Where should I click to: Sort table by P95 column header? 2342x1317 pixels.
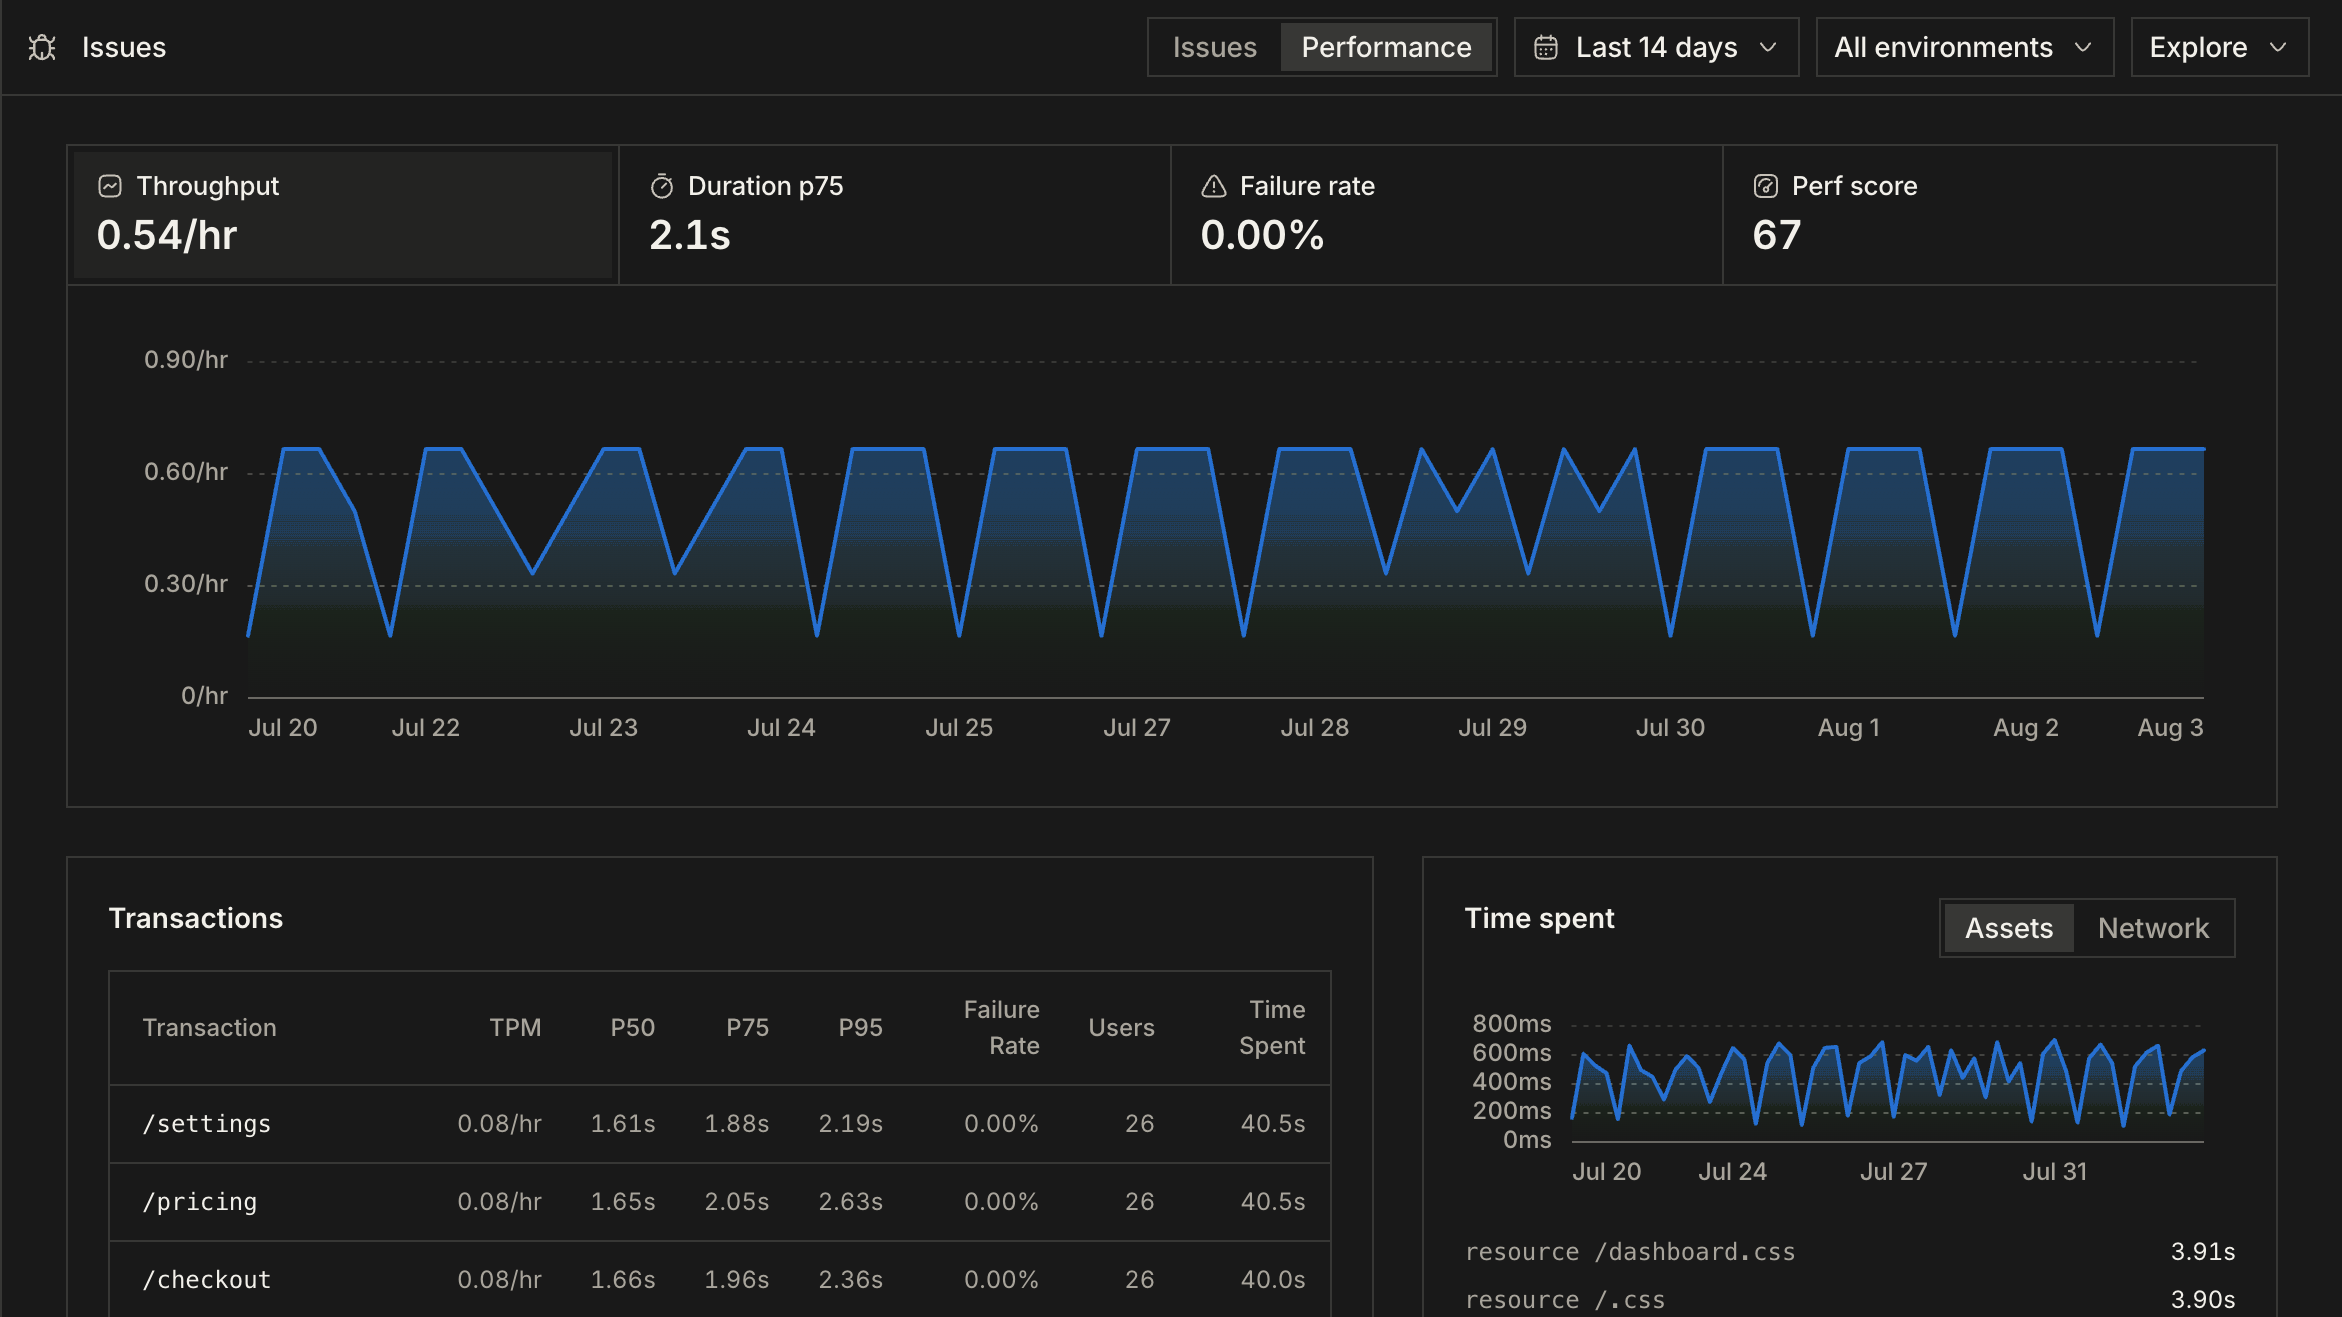(860, 1028)
